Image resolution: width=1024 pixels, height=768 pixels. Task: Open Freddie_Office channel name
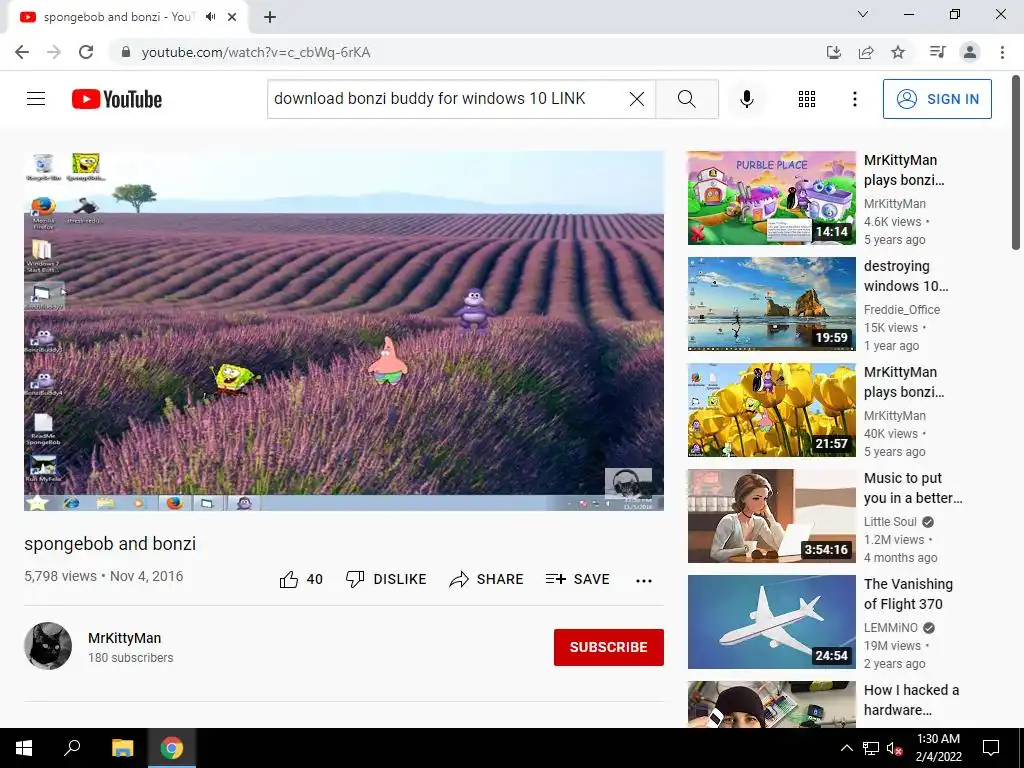[902, 310]
